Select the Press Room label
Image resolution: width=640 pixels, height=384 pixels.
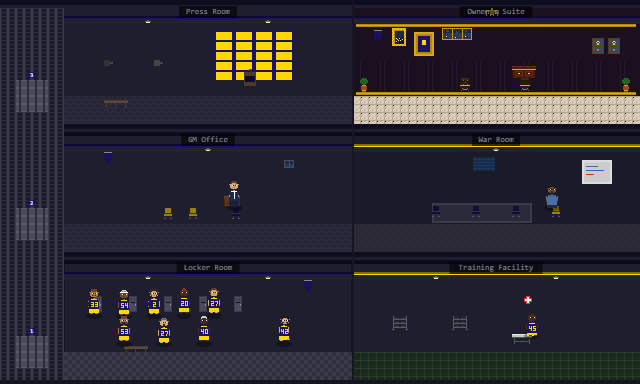(x=208, y=11)
